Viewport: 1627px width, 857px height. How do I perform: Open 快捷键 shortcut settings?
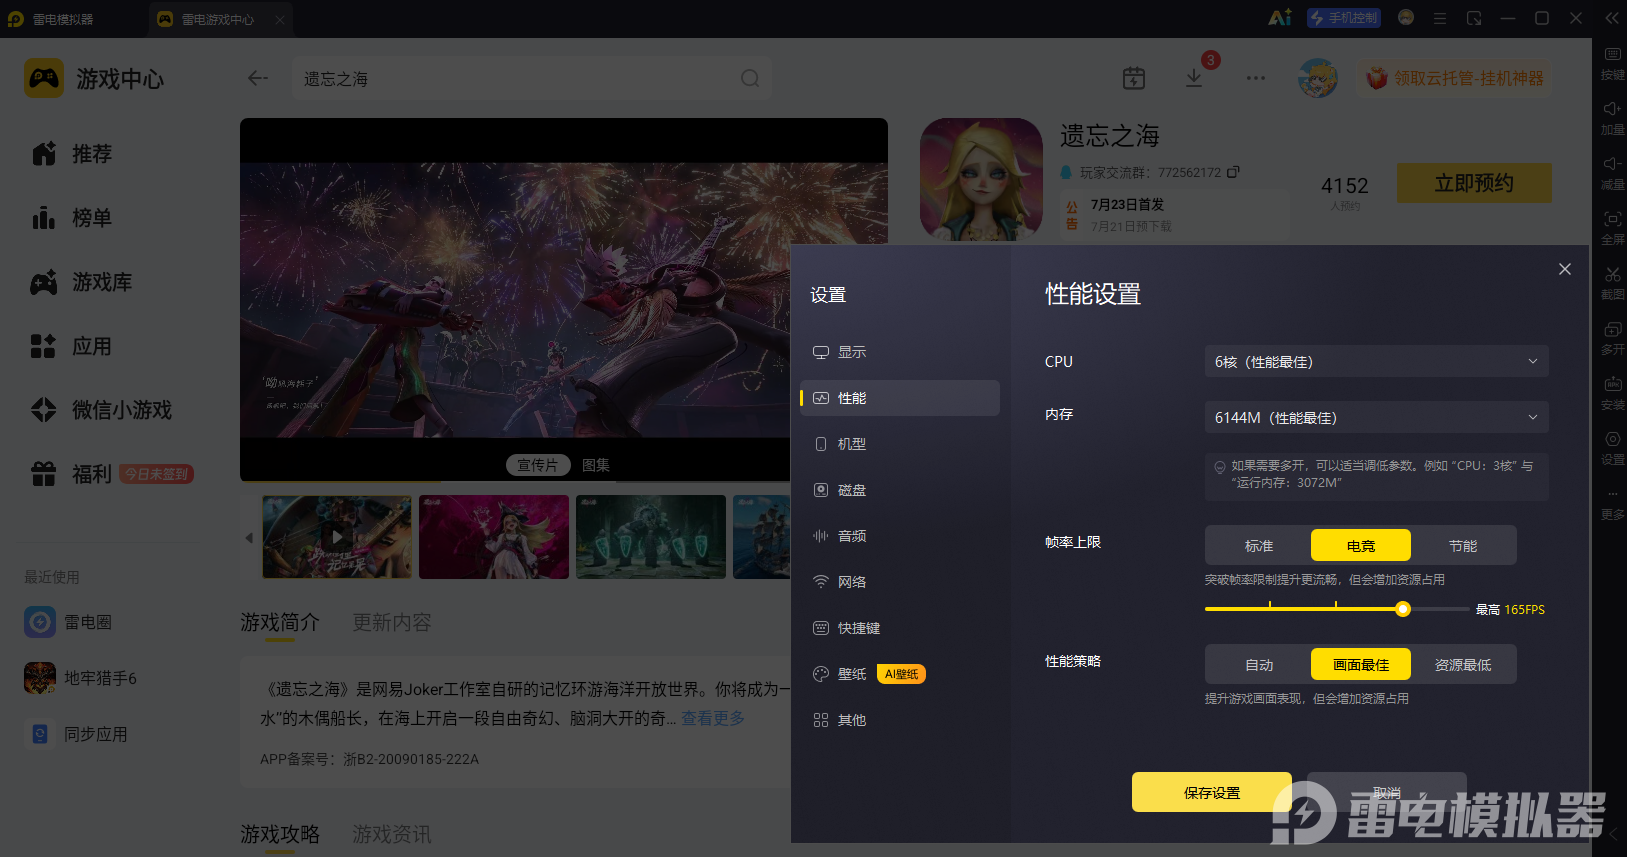(900, 628)
